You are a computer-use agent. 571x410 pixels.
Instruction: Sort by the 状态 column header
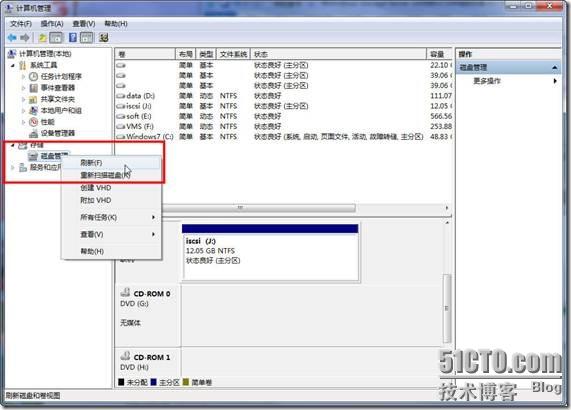tap(338, 54)
